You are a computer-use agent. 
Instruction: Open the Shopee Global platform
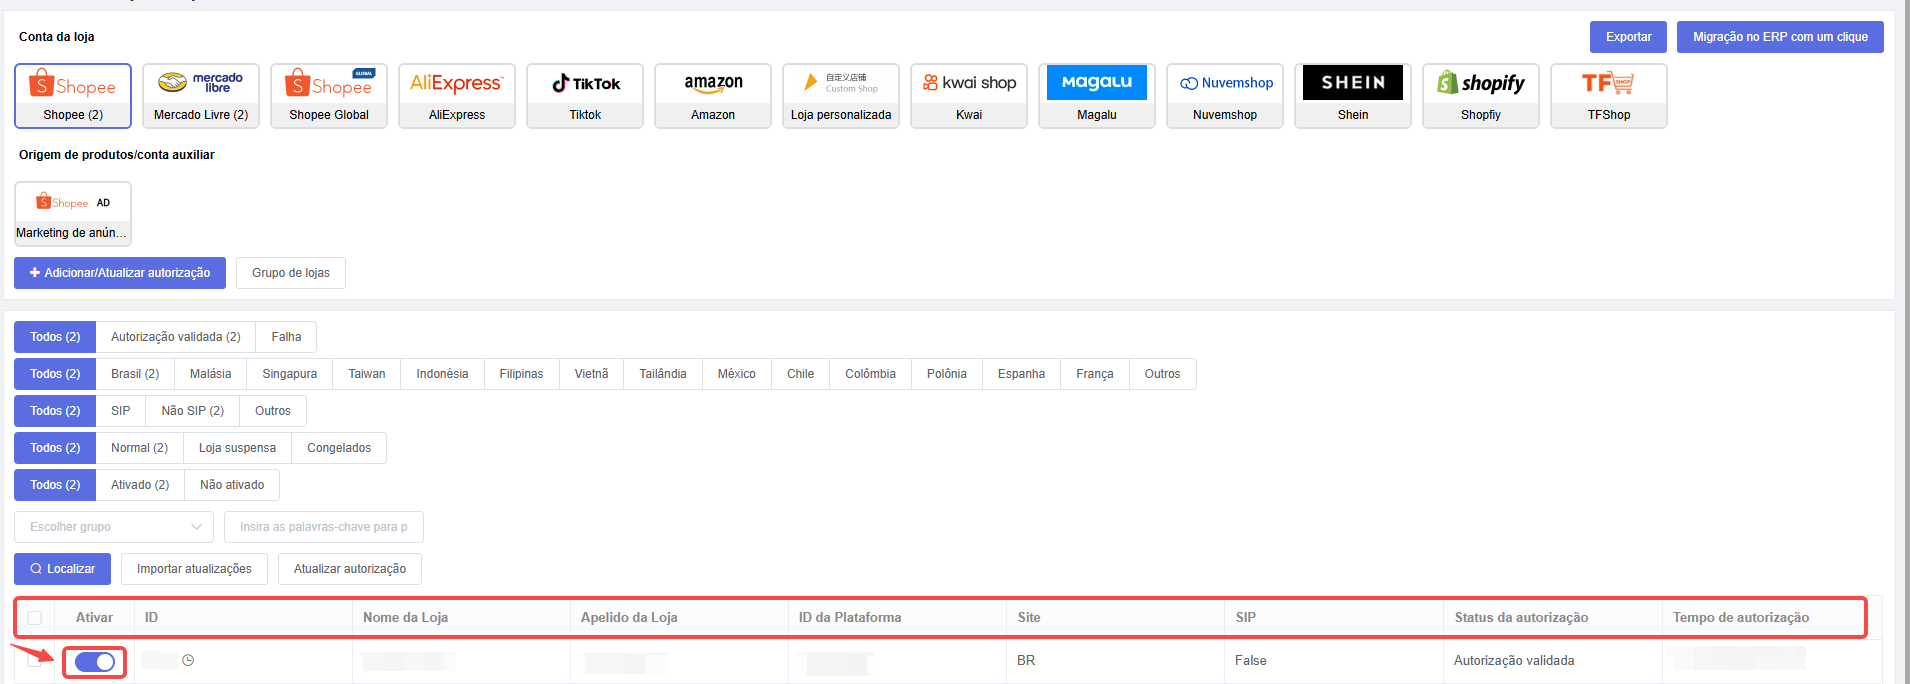click(329, 96)
